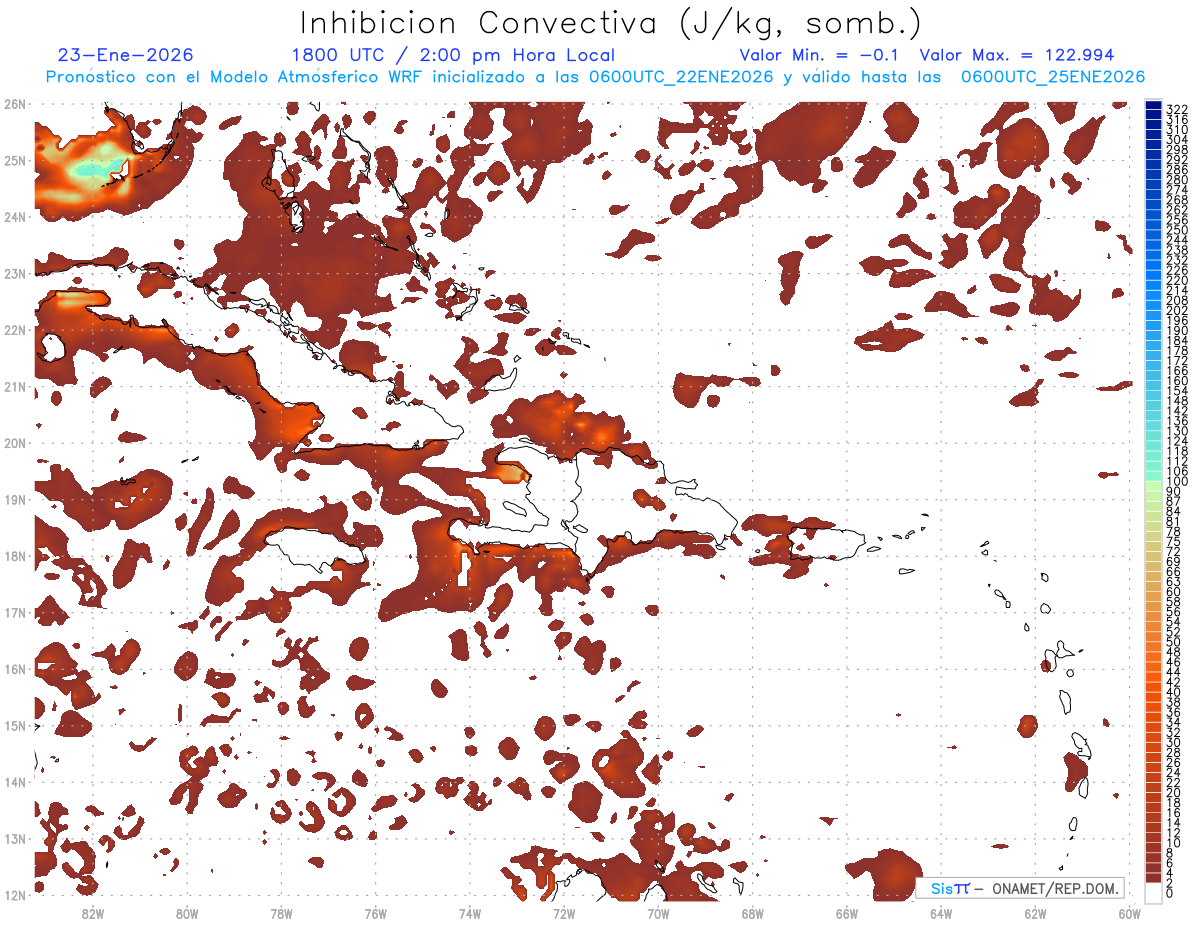Click the '21N' latitude label
Image resolution: width=1200 pixels, height=927 pixels.
(x=15, y=386)
